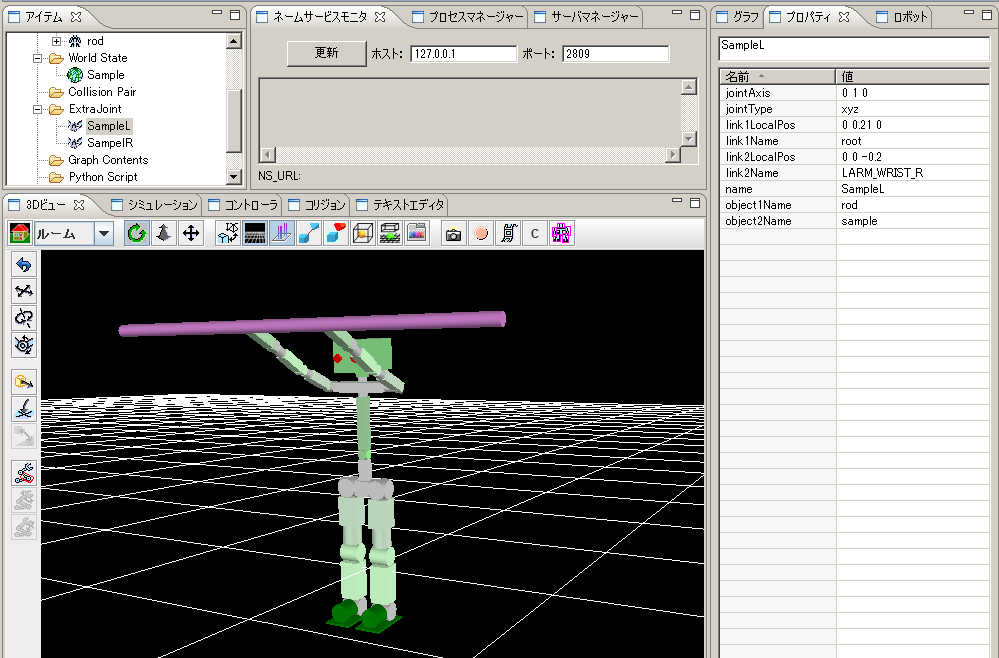Open the ルーム view mode dropdown
This screenshot has width=999, height=658.
[x=103, y=232]
